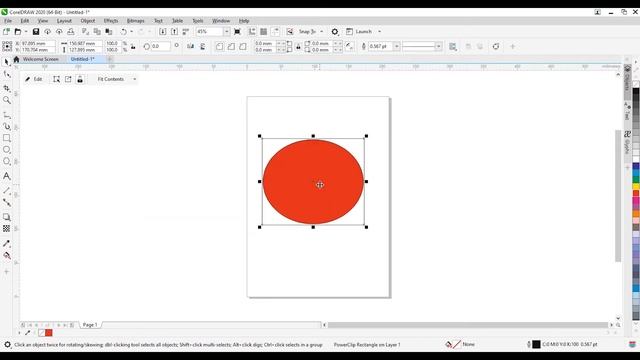Viewport: 640px width, 360px height.
Task: Click the Options gear icon
Action: click(335, 31)
